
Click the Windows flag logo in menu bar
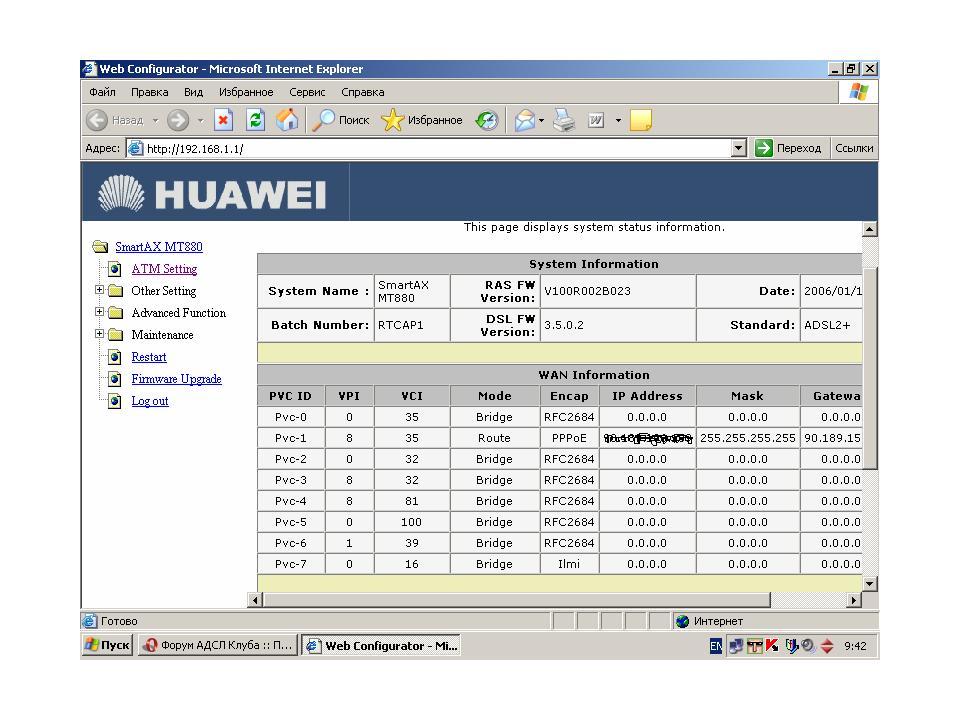click(858, 92)
